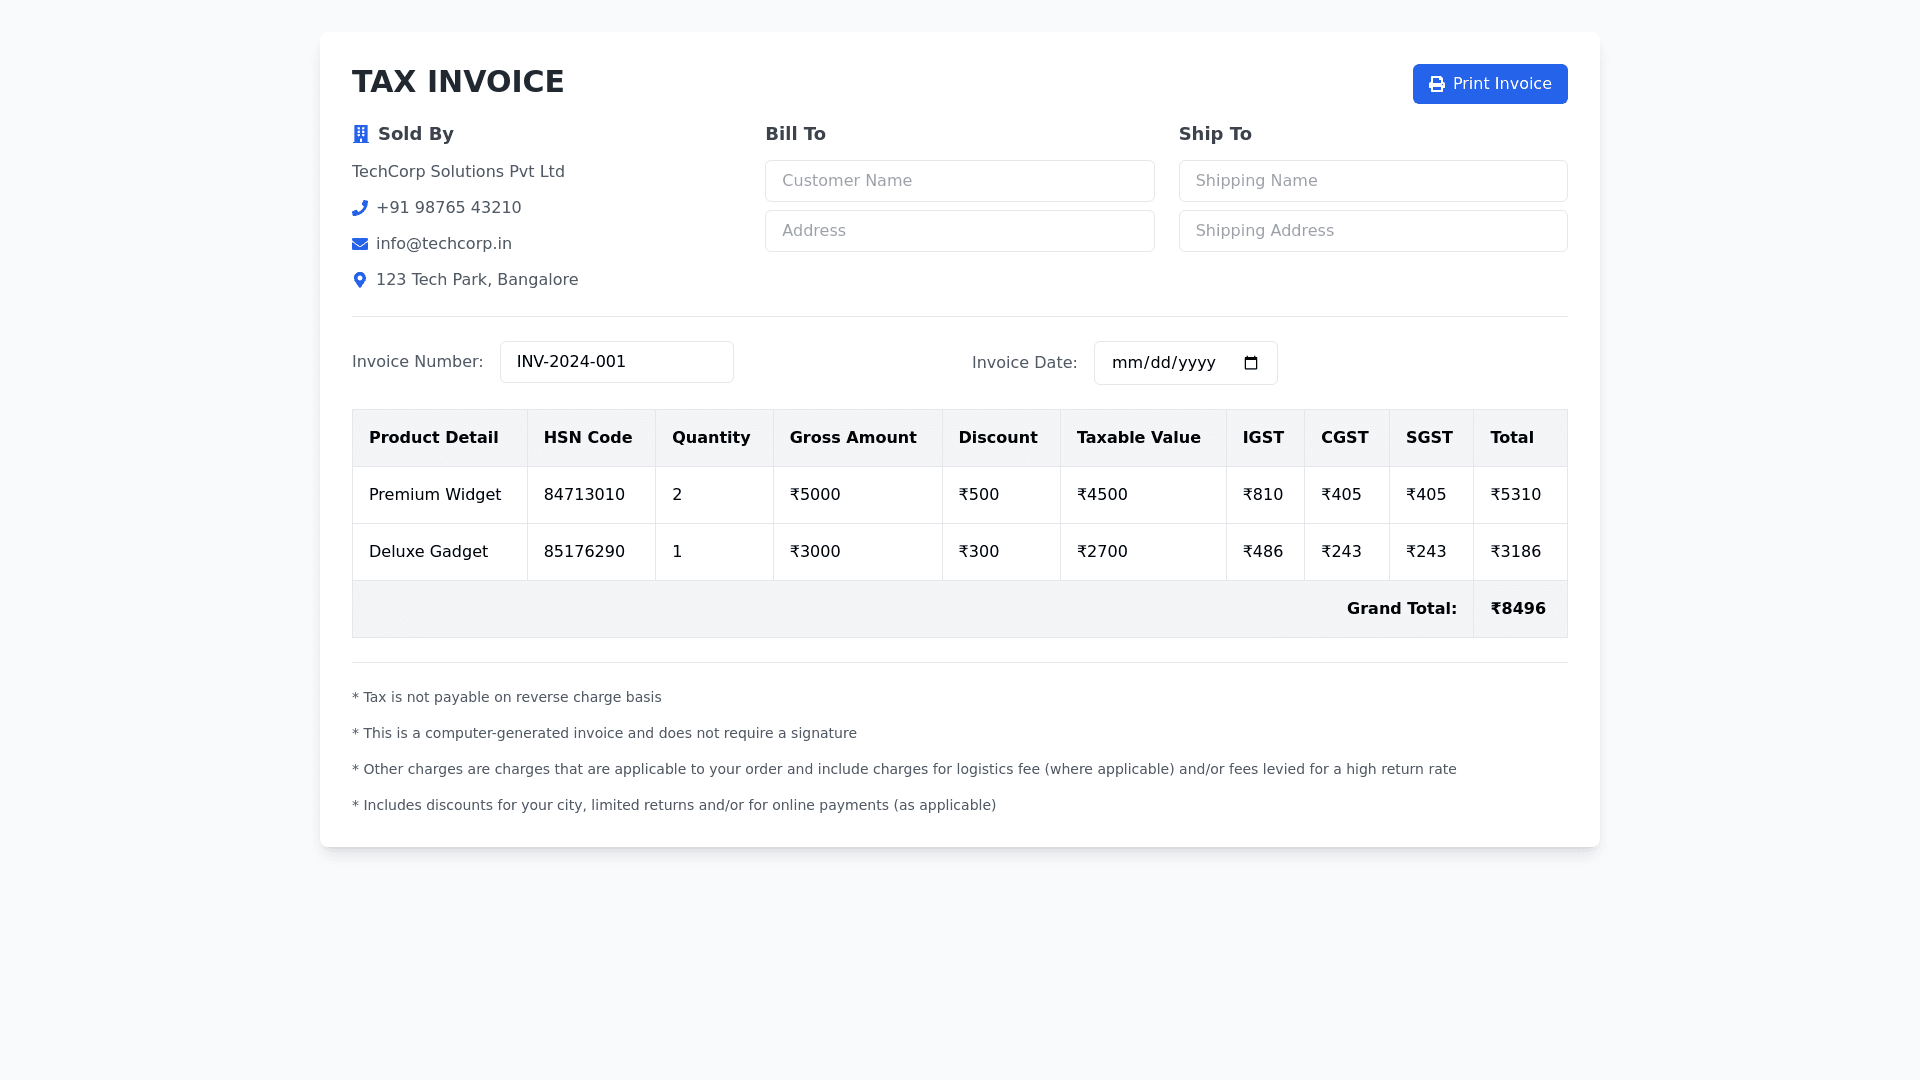Click the TAX INVOICE heading
Image resolution: width=1920 pixels, height=1080 pixels.
coord(458,82)
